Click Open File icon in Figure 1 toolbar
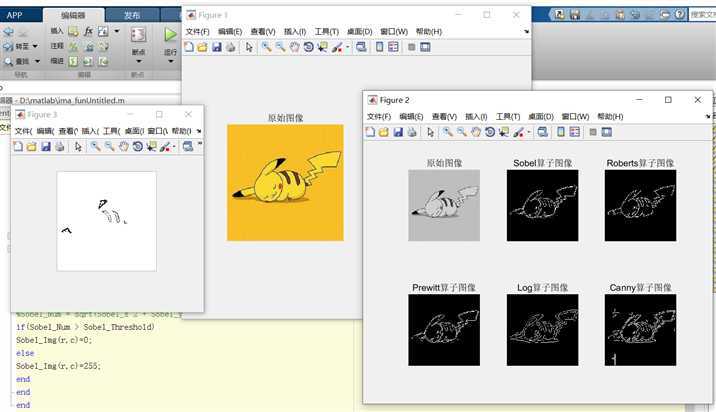Viewport: 716px width, 412px height. coord(202,47)
